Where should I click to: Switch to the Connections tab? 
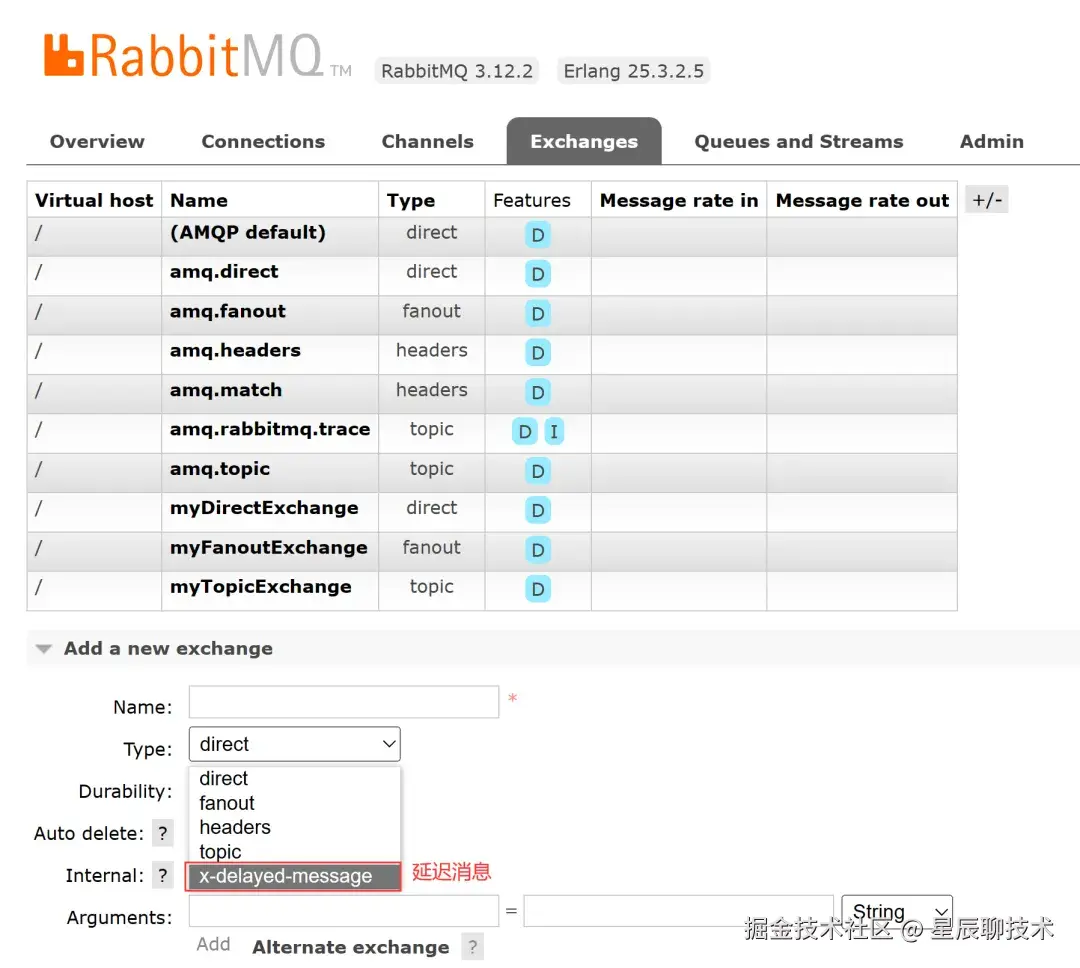point(263,141)
